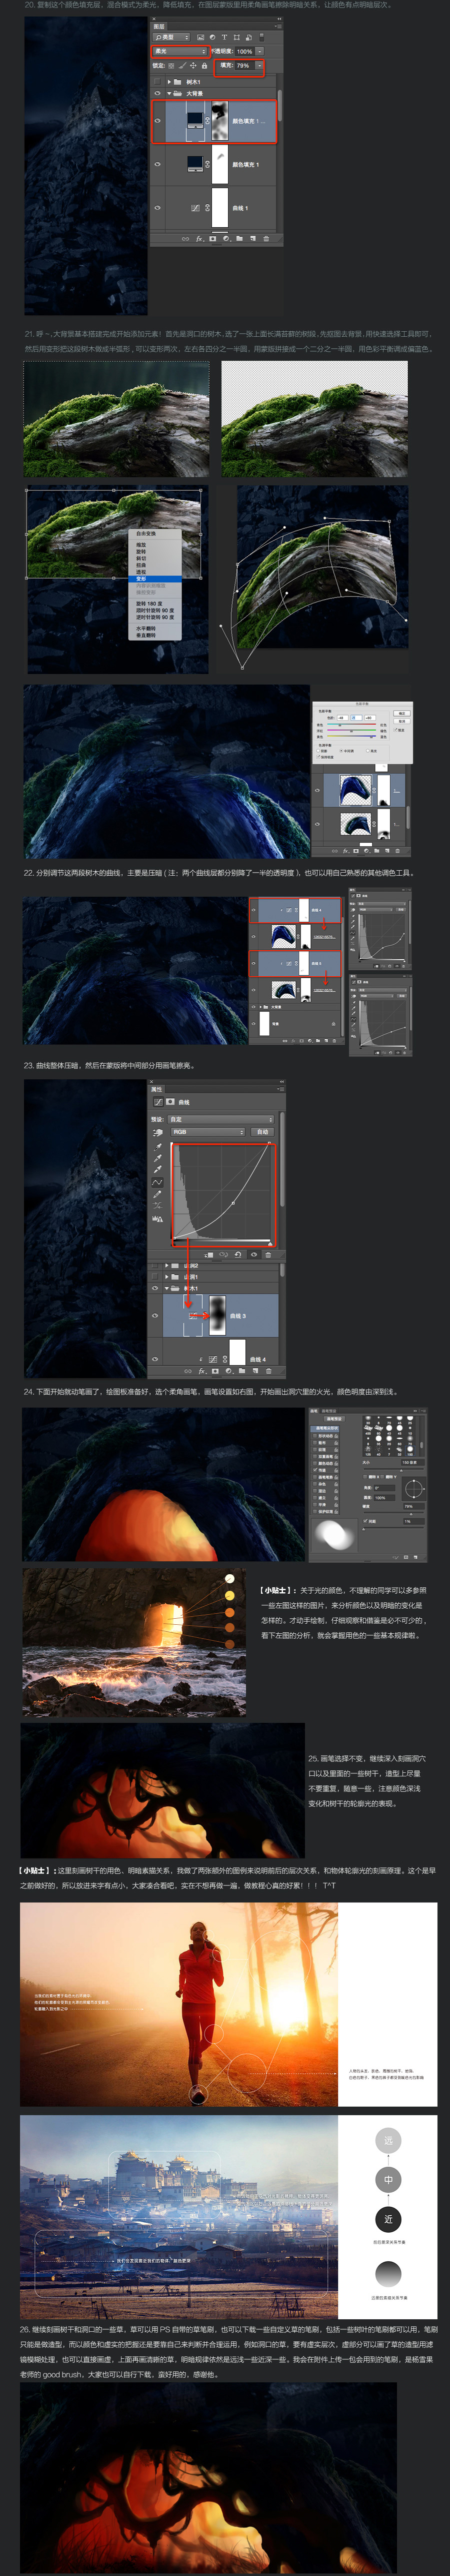
Task: Toggle the layer filter on/off switch
Action: (x=261, y=37)
